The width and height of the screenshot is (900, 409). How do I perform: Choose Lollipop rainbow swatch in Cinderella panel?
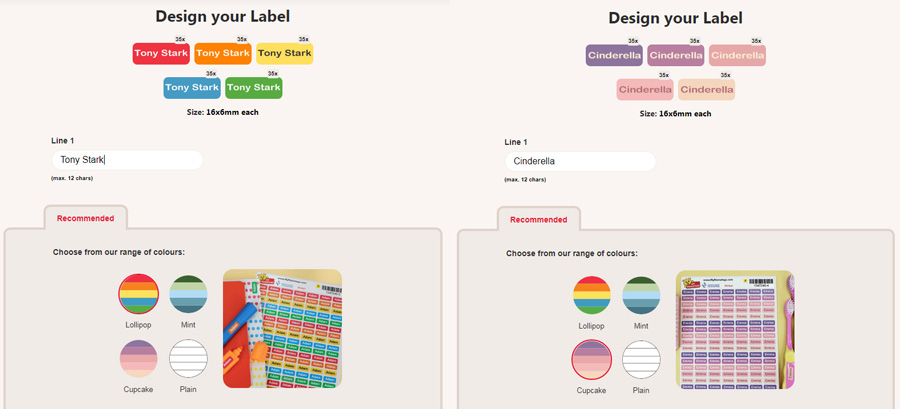(x=591, y=295)
